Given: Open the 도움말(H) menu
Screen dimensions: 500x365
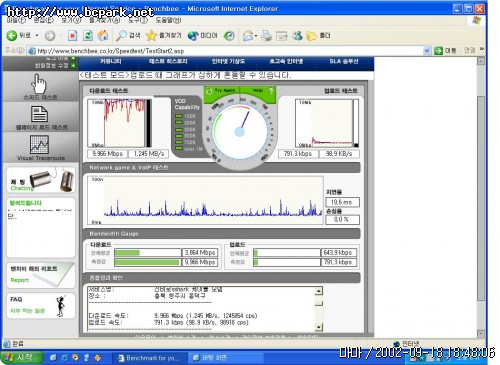Looking at the screenshot, I should [168, 20].
